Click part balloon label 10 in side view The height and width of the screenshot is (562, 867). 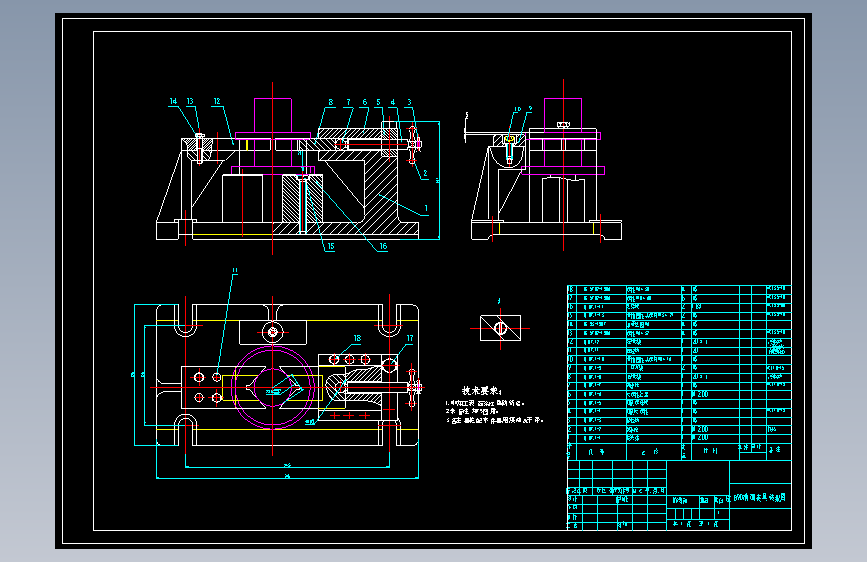tap(518, 110)
